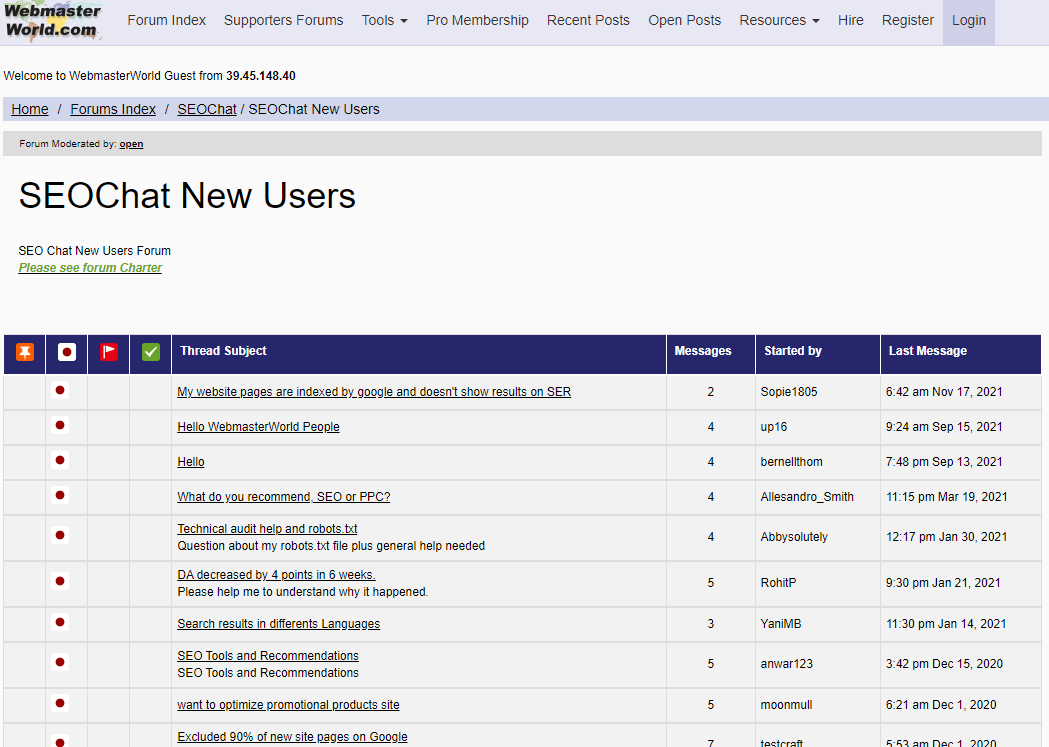Click the guest IP address 39.45.148.40
1049x747 pixels.
tap(261, 76)
